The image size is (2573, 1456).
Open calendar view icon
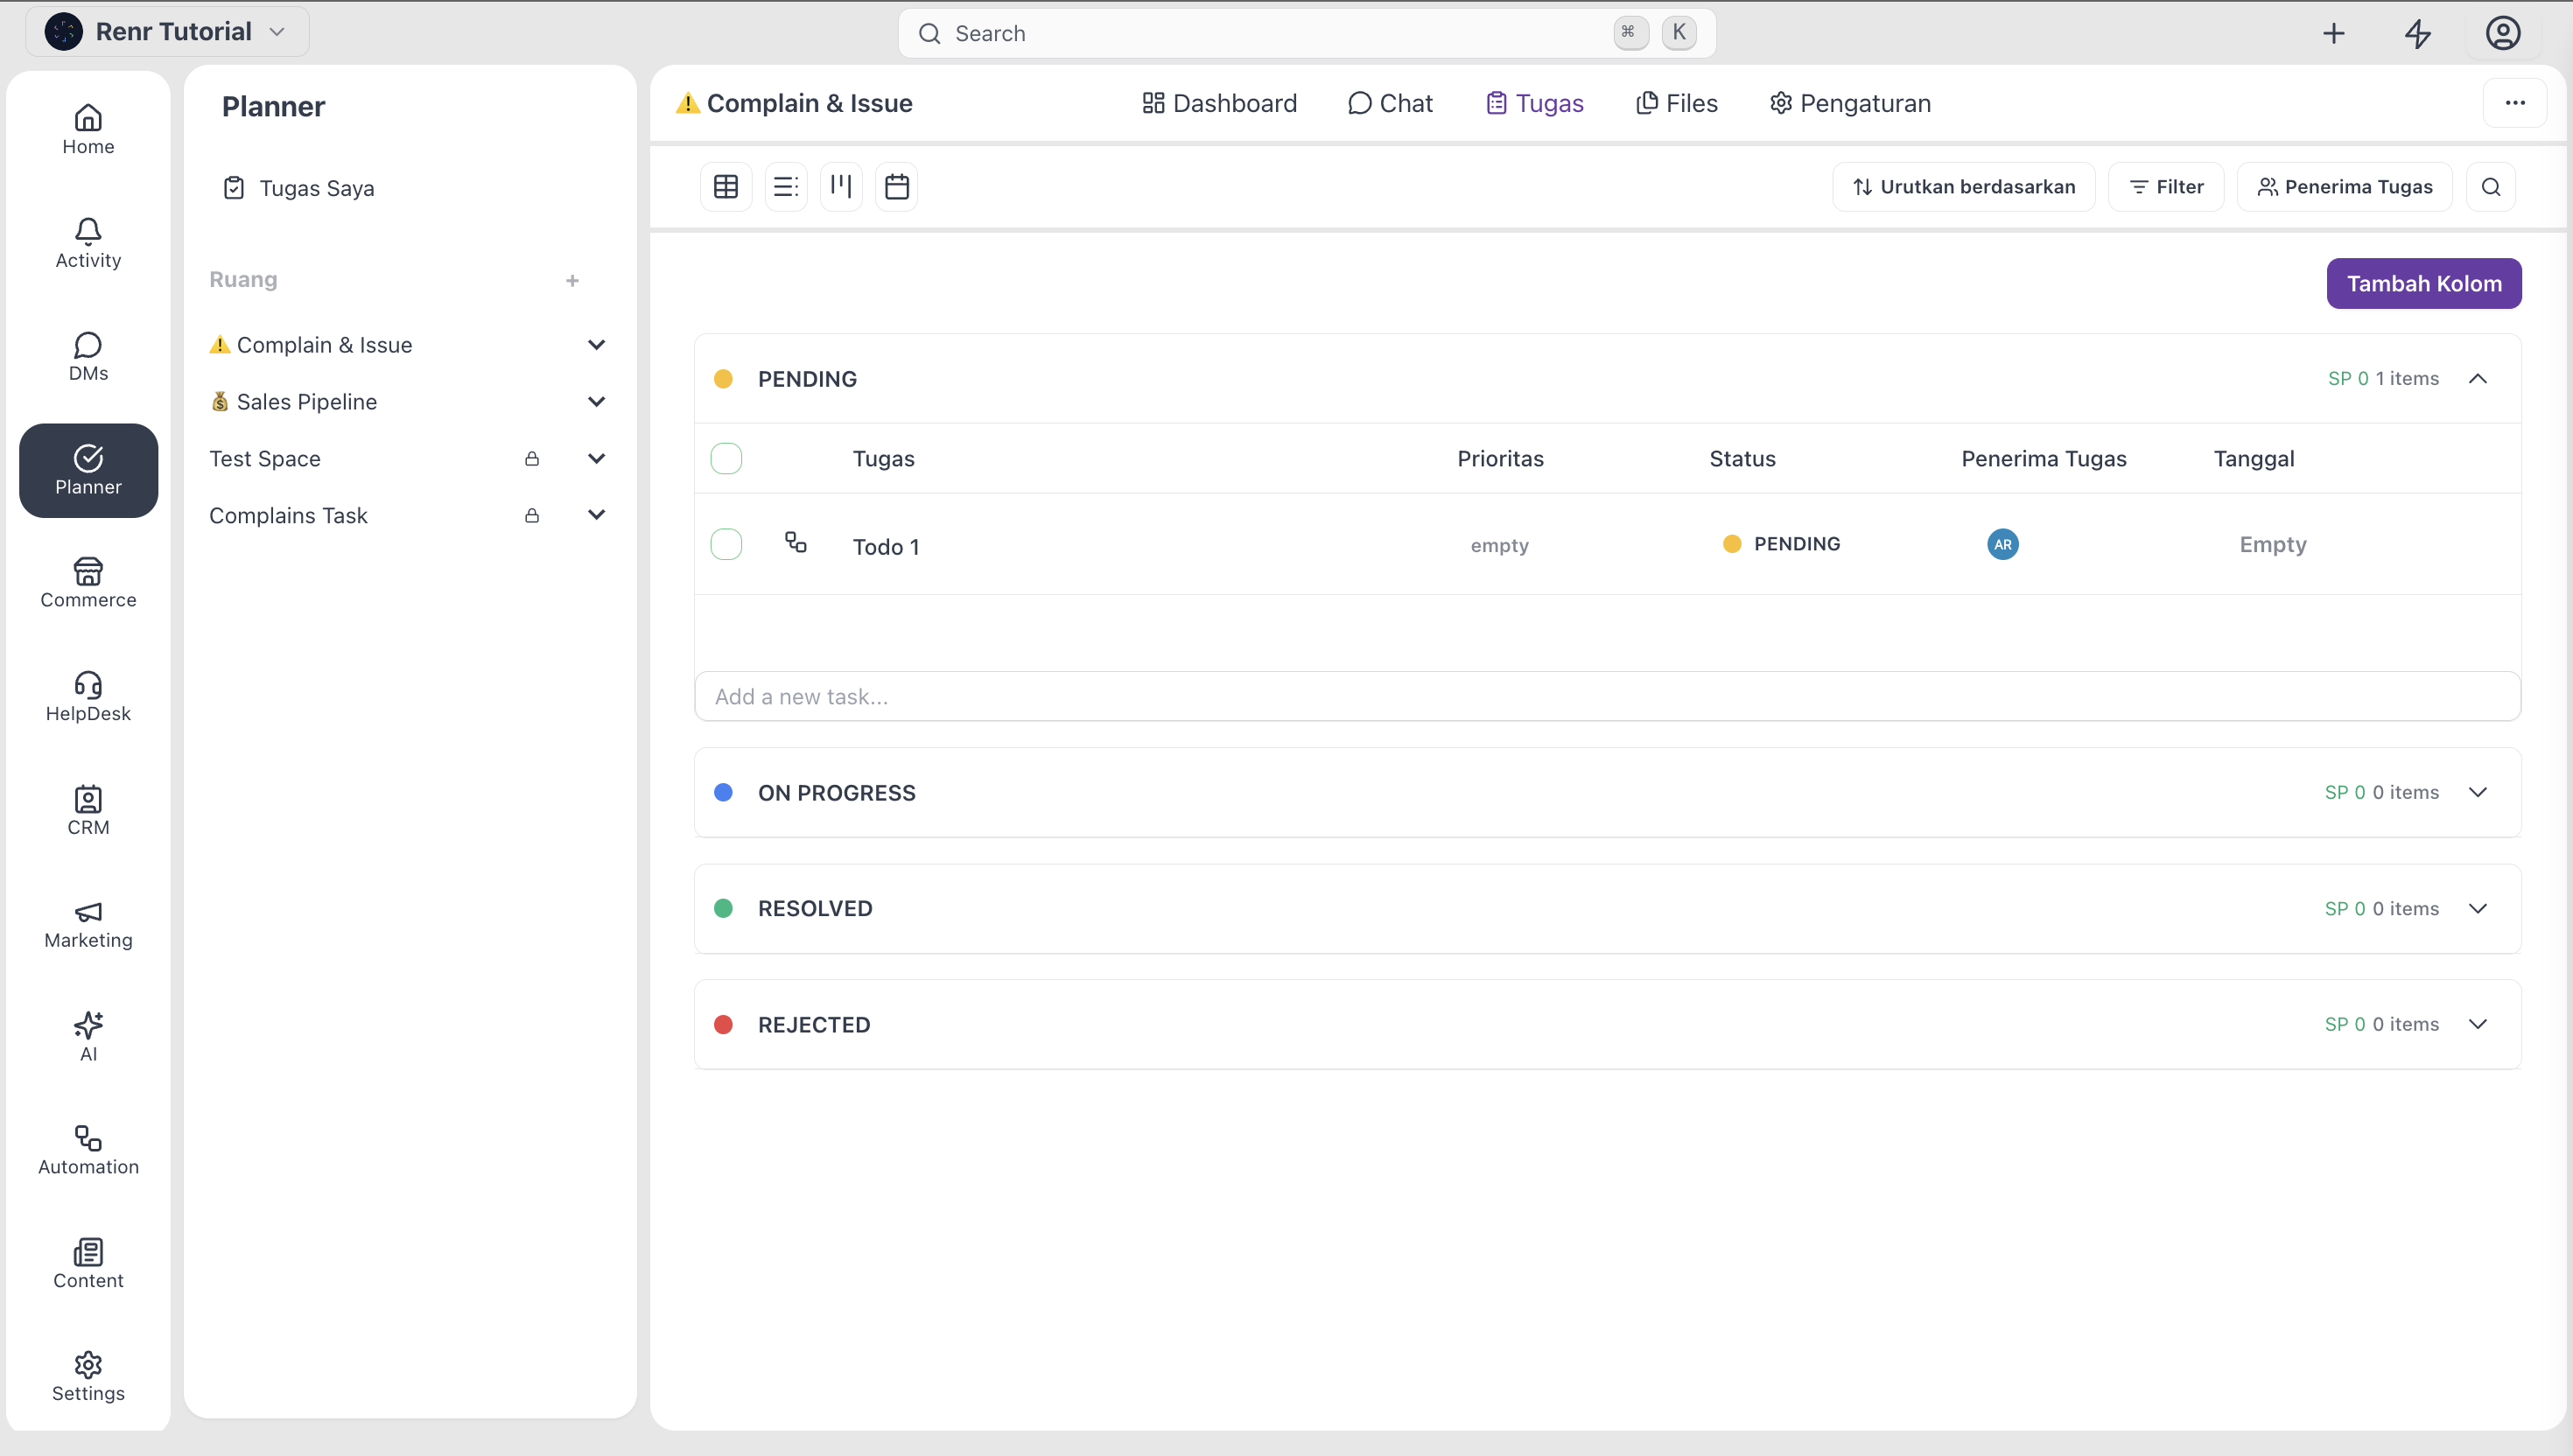pos(897,187)
